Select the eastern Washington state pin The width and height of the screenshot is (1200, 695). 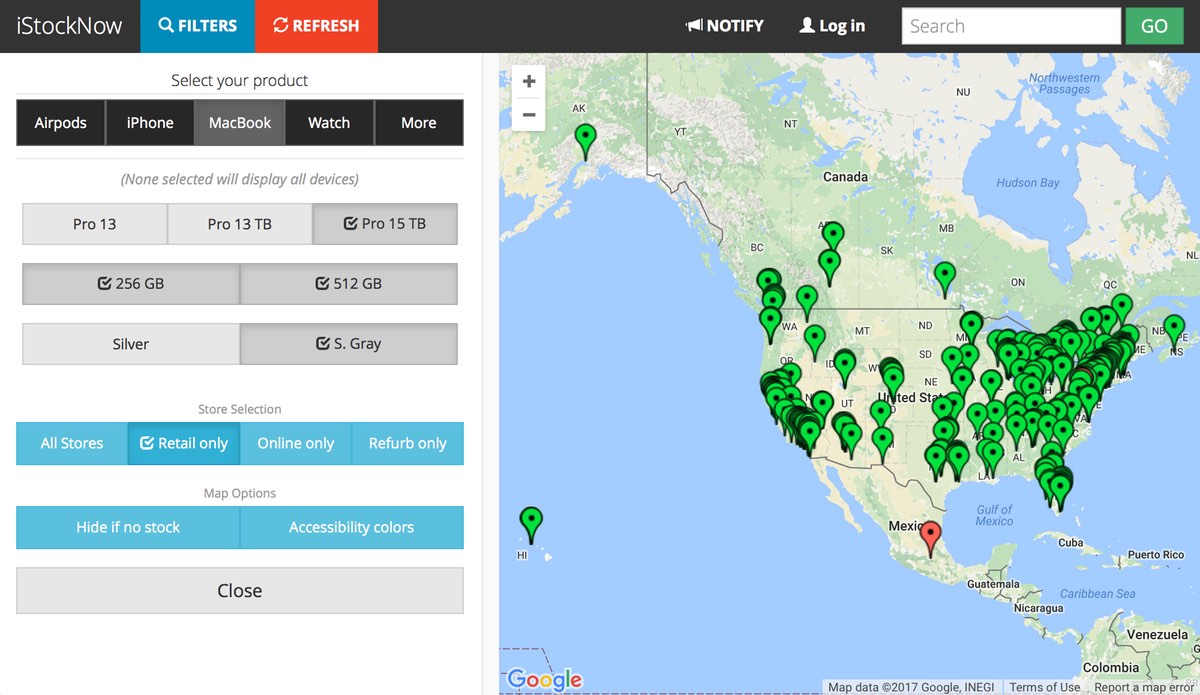click(x=807, y=303)
